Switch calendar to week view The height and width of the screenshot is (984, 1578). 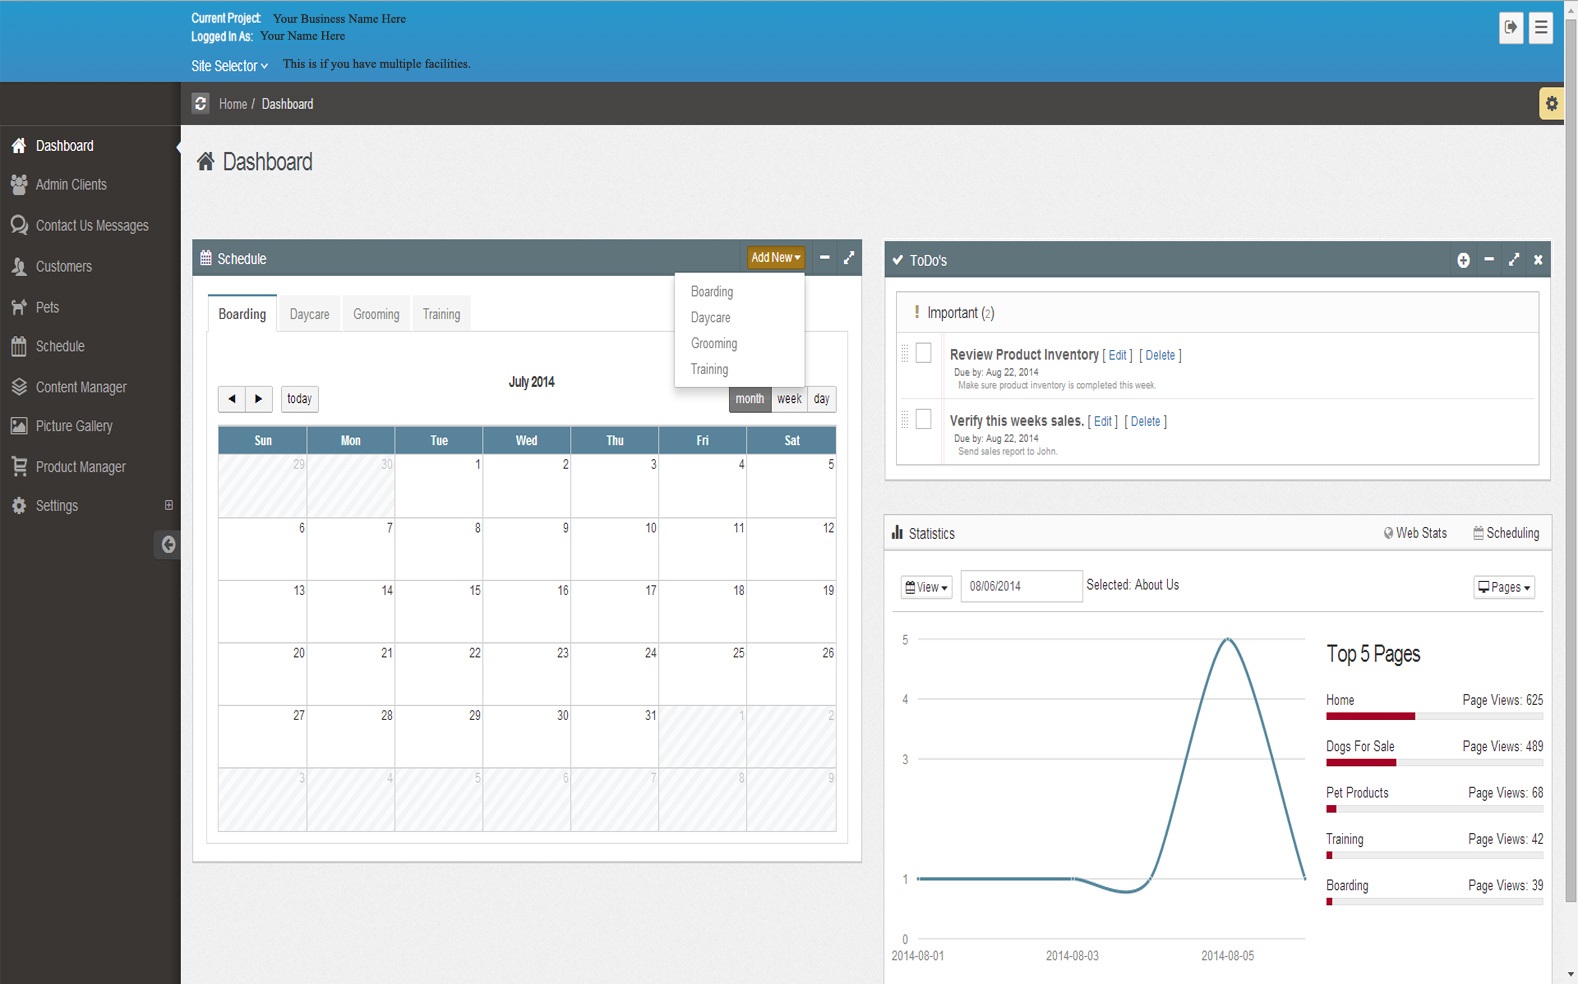click(789, 399)
